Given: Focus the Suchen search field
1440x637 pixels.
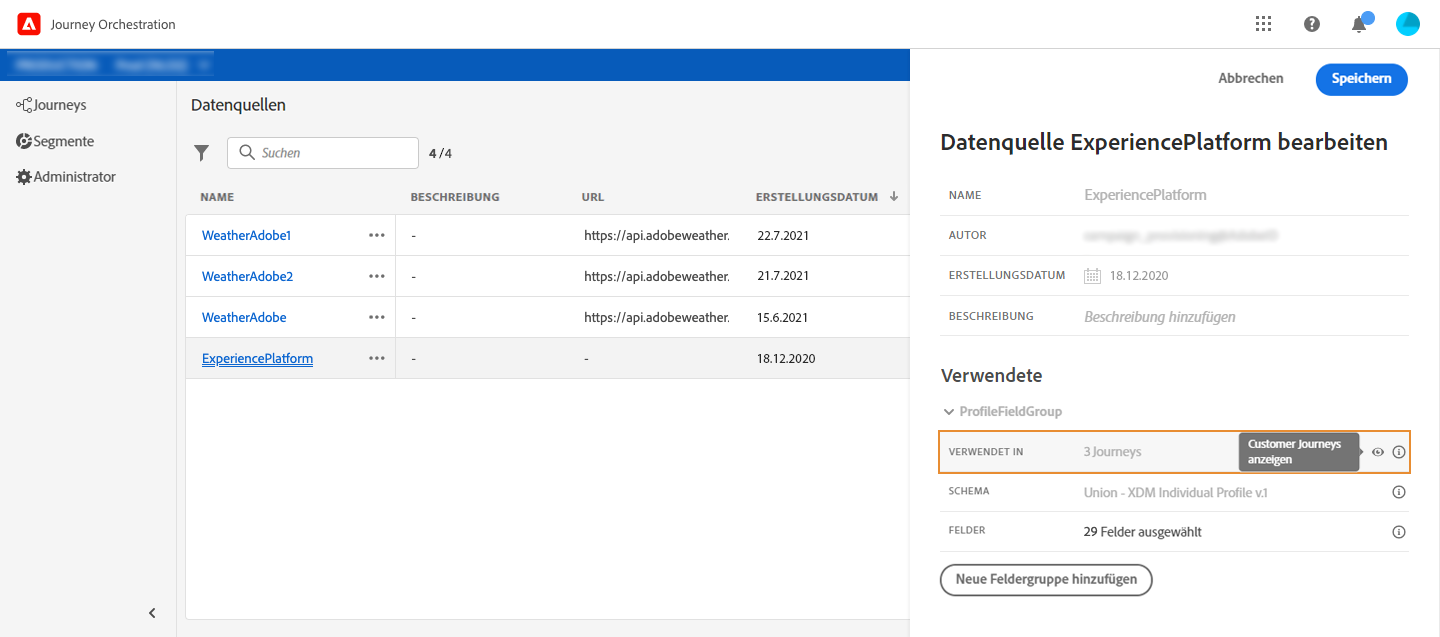Looking at the screenshot, I should [323, 153].
